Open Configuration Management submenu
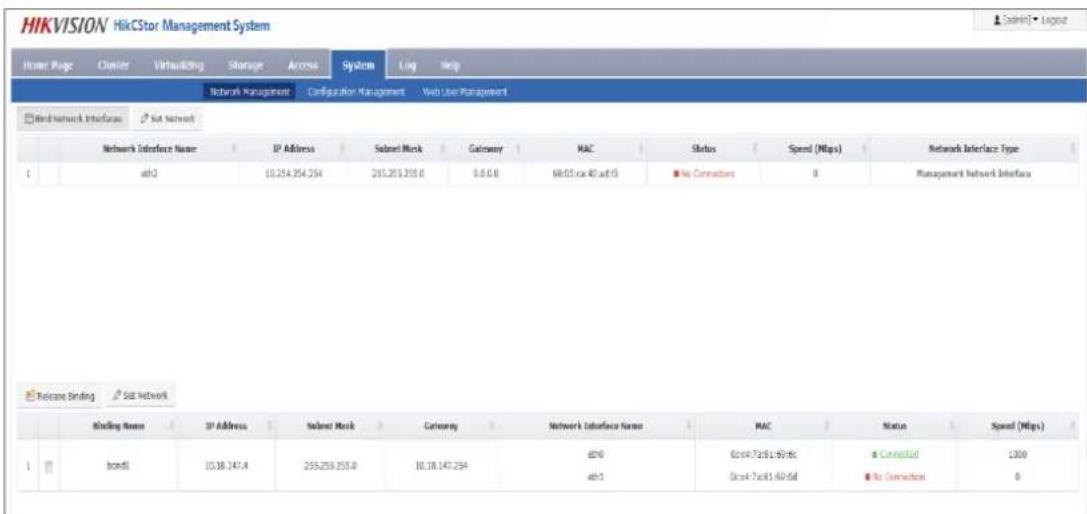This screenshot has height=514, width=1087. coord(355,92)
